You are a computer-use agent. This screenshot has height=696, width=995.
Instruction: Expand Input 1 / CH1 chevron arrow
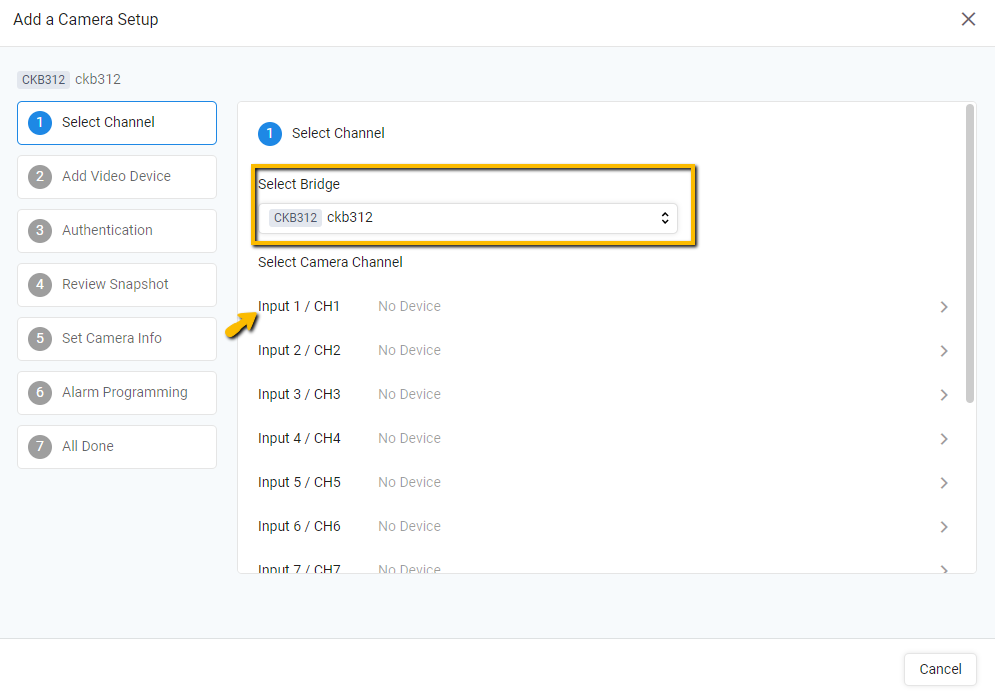[x=944, y=307]
